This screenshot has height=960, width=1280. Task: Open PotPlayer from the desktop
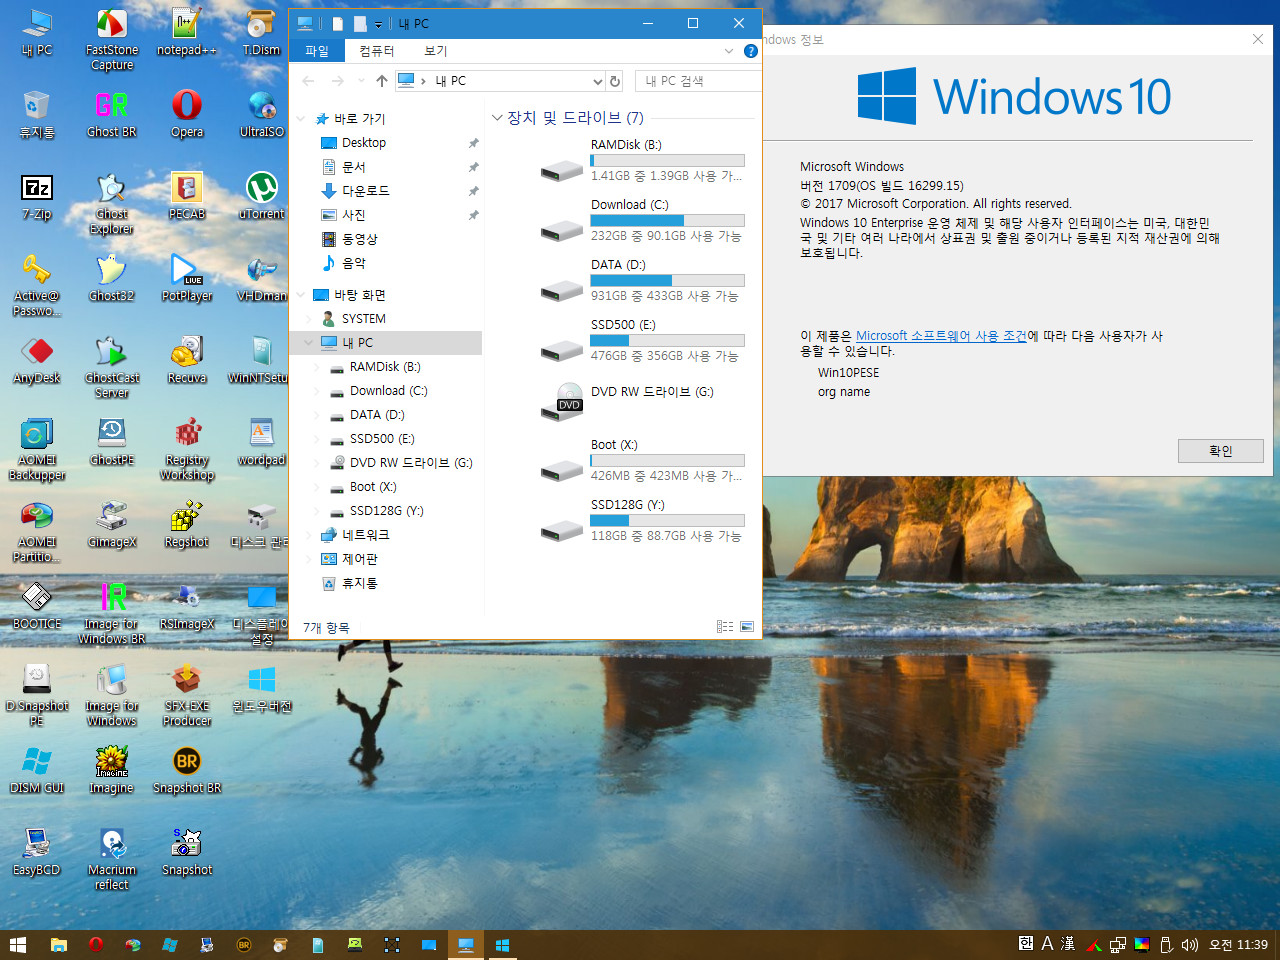coord(186,277)
